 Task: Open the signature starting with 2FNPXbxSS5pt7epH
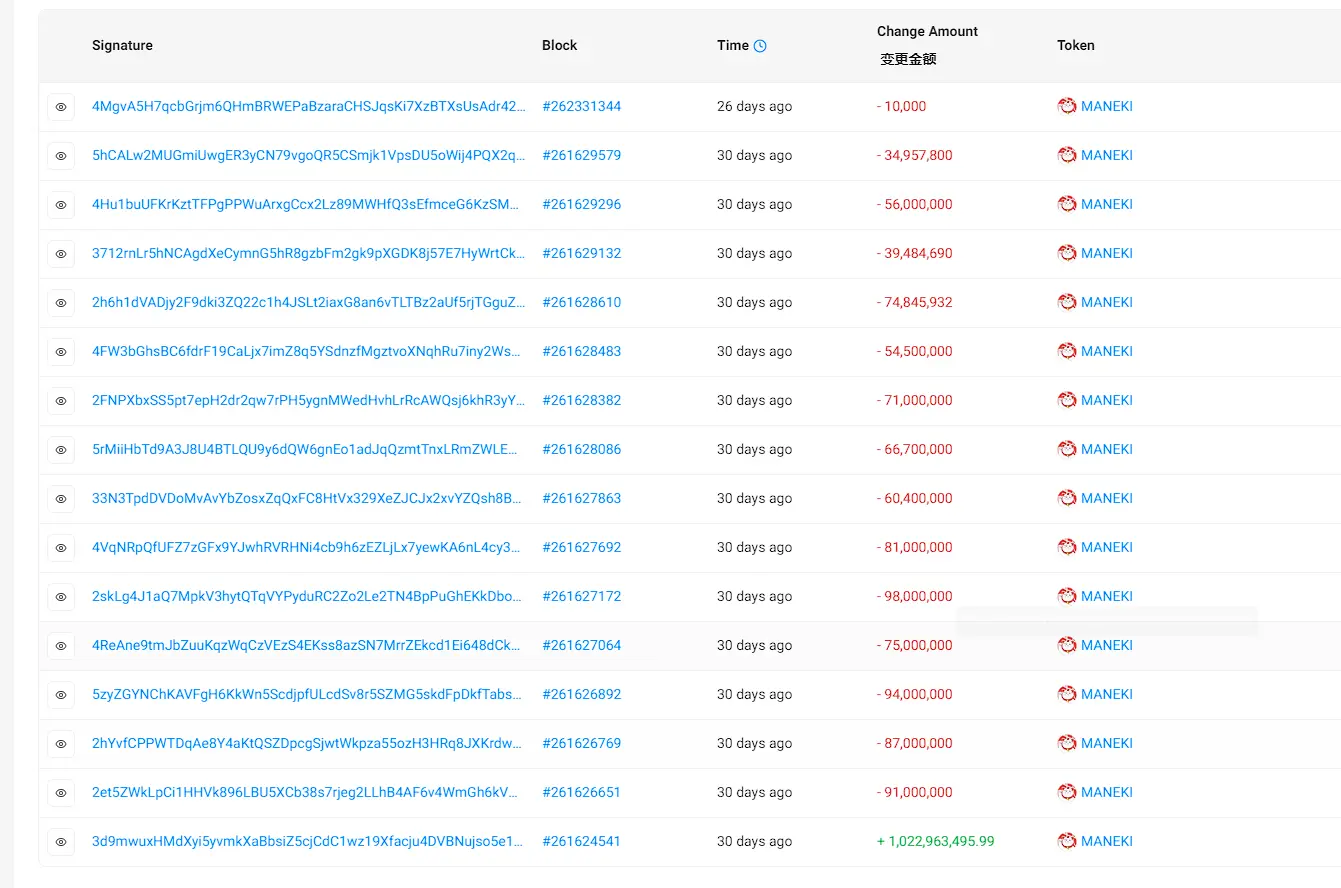point(308,400)
